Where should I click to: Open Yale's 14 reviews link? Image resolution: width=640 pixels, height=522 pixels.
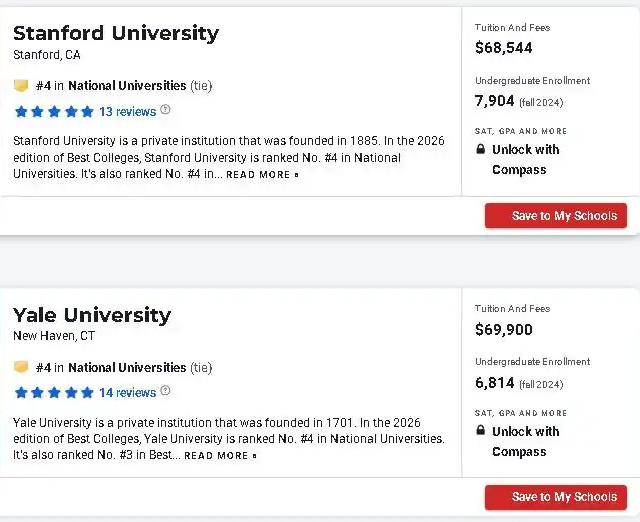click(x=127, y=392)
